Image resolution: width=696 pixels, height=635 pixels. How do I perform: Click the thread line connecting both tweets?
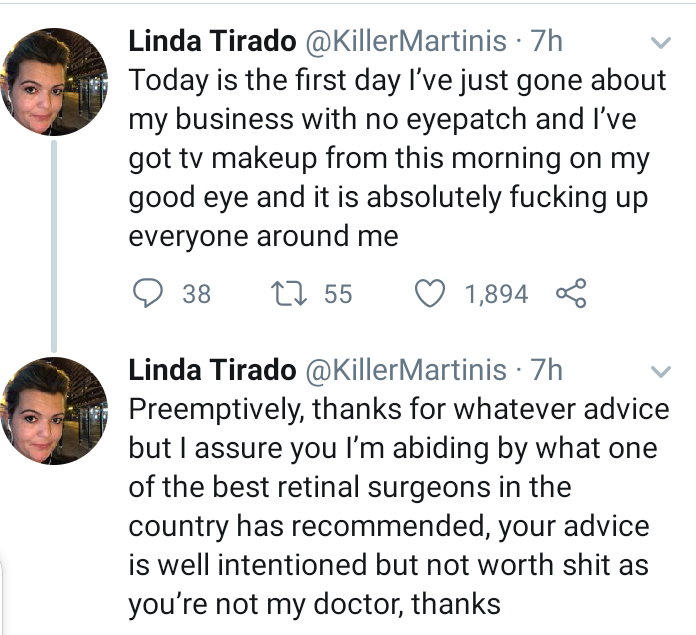54,246
